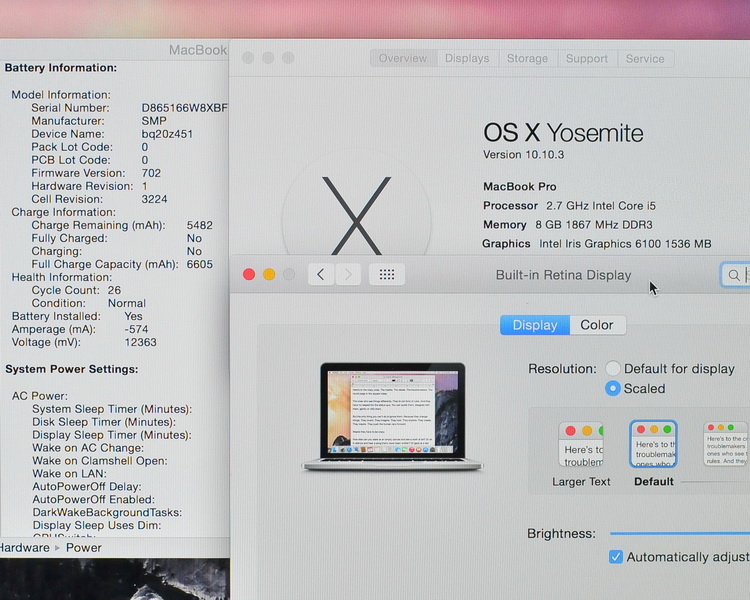Select Cycle Count value 26
The image size is (750, 600).
114,290
